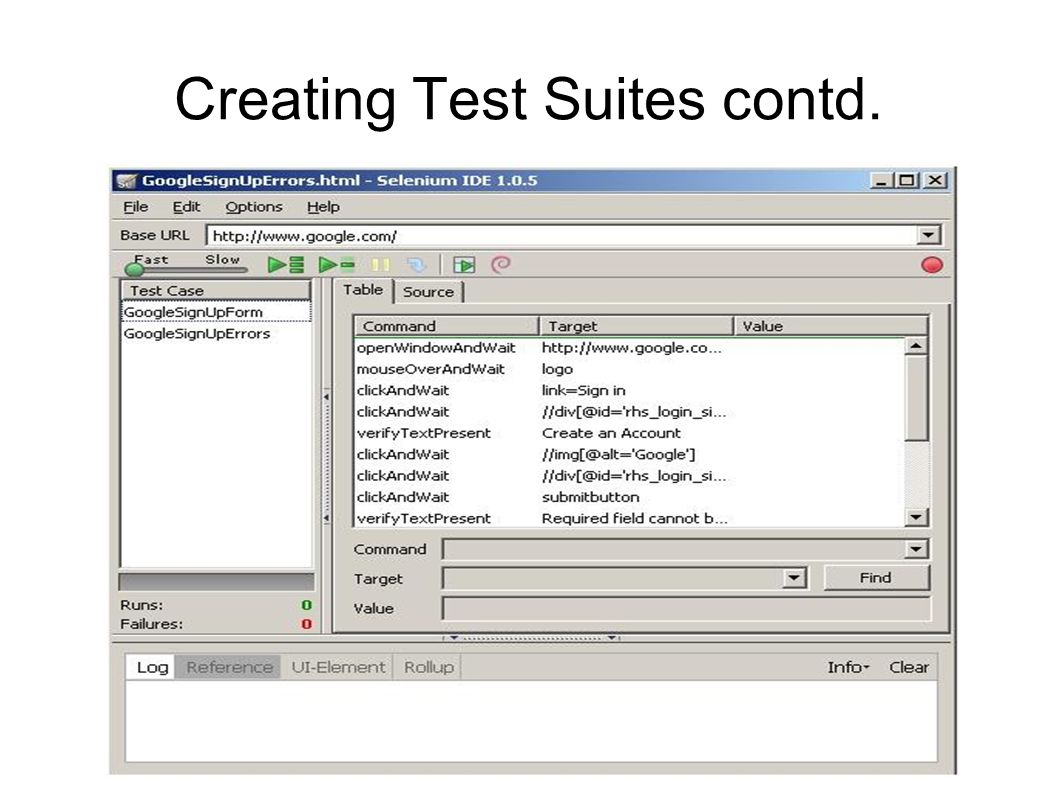
Task: Select the submitbutton target row
Action: 630,497
